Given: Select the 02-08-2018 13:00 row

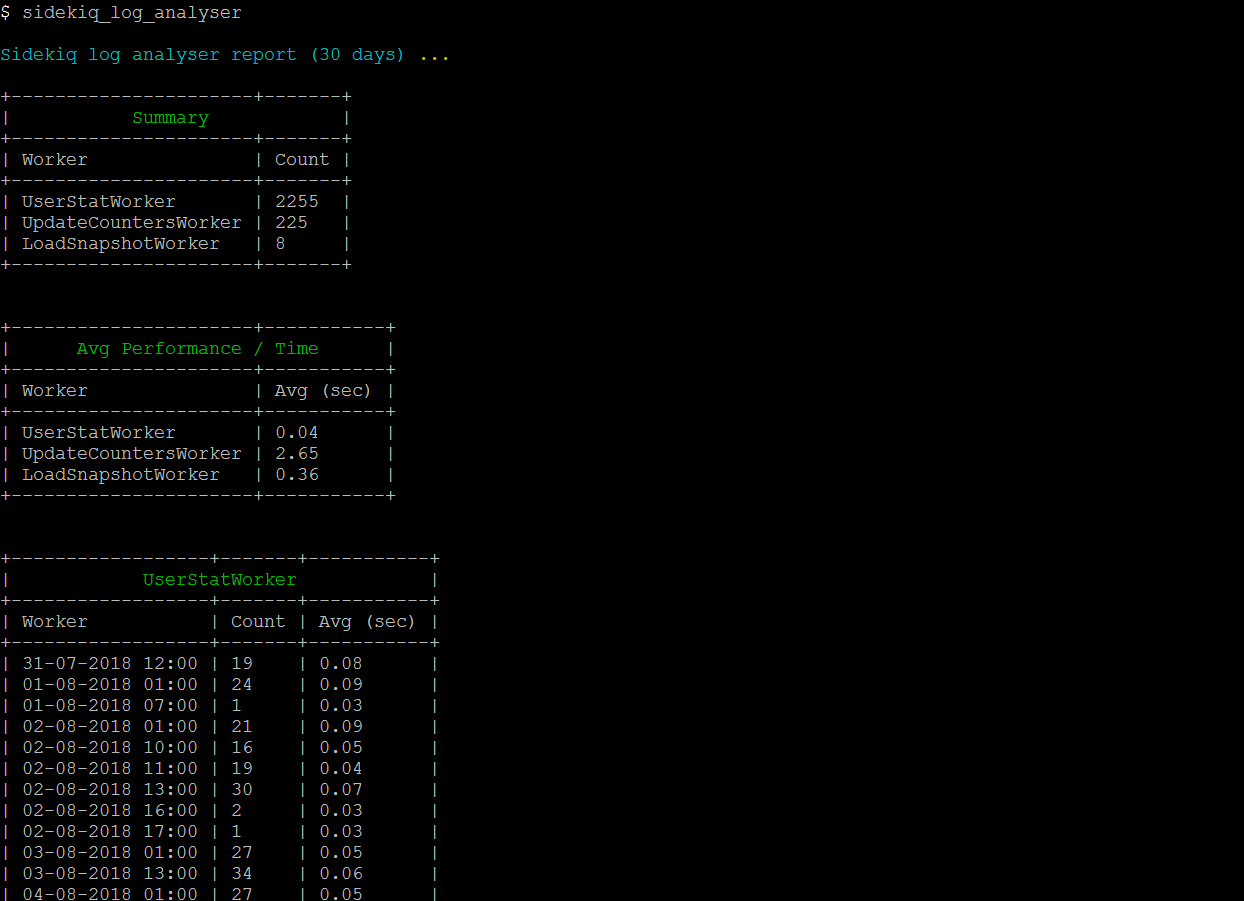Looking at the screenshot, I should [220, 790].
